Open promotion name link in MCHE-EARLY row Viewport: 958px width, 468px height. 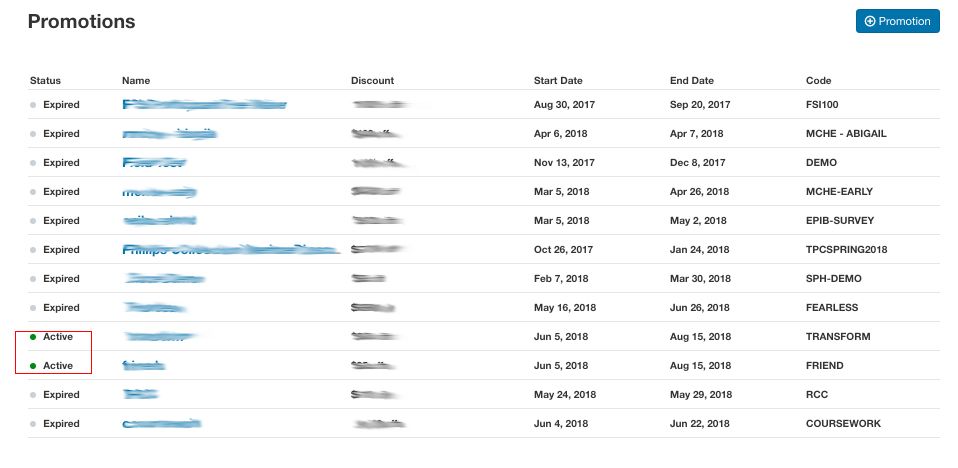[159, 191]
